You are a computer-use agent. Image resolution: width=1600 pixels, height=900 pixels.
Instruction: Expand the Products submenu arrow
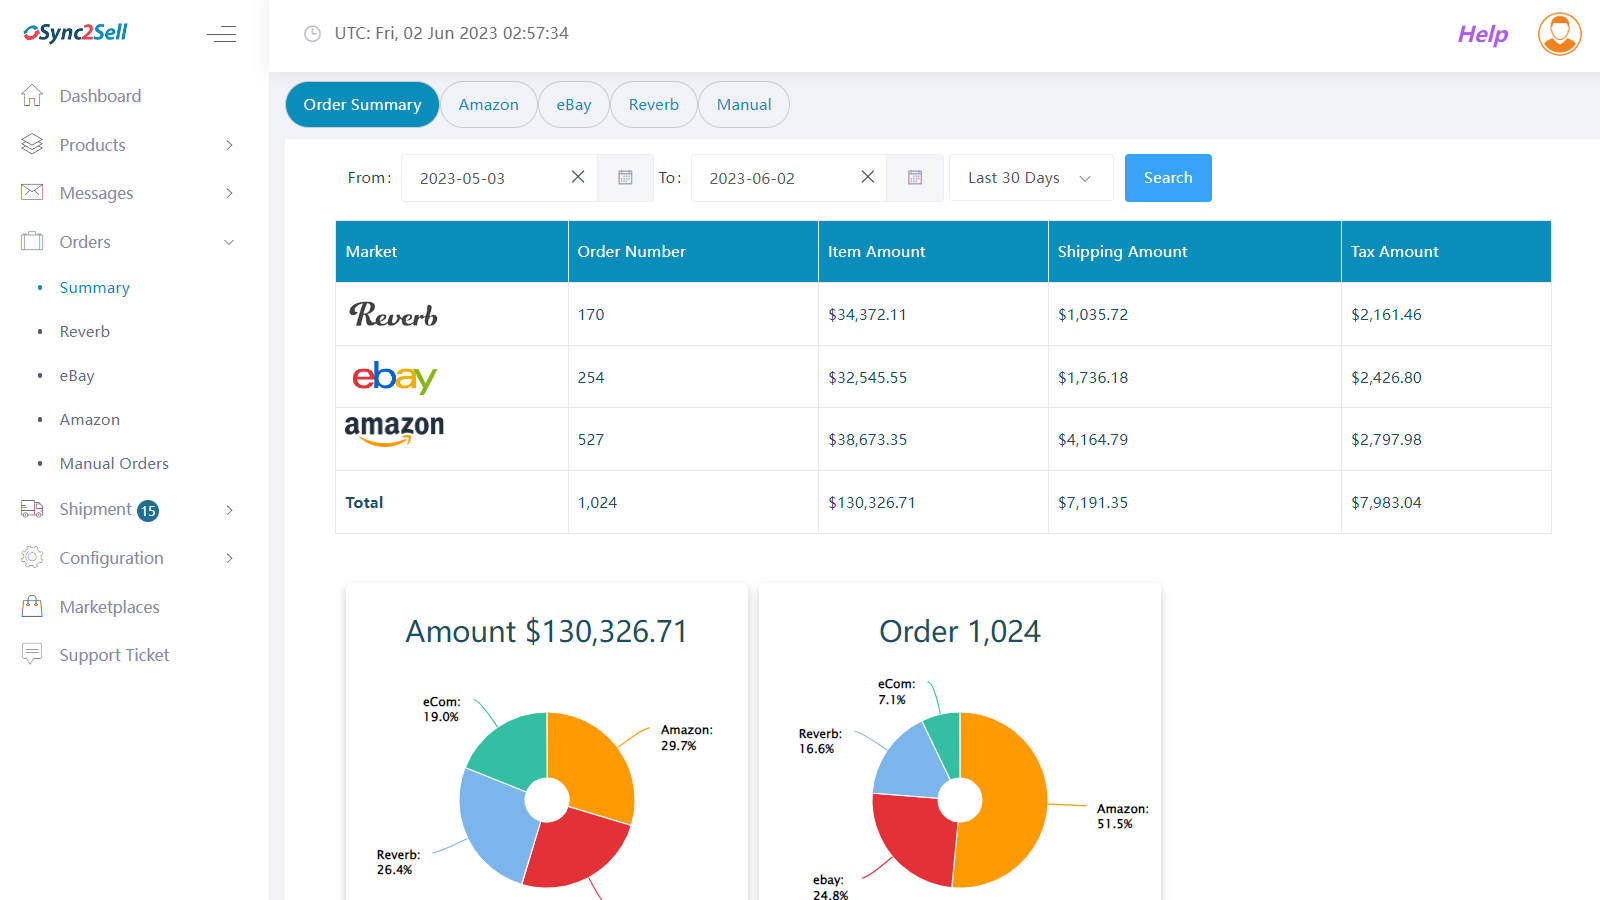click(x=229, y=145)
